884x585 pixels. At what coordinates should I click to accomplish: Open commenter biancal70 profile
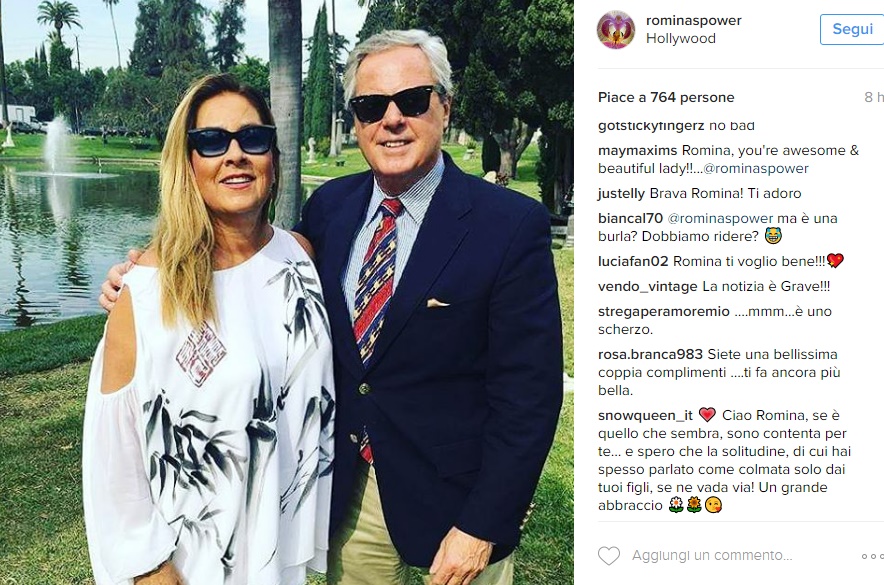click(x=630, y=218)
